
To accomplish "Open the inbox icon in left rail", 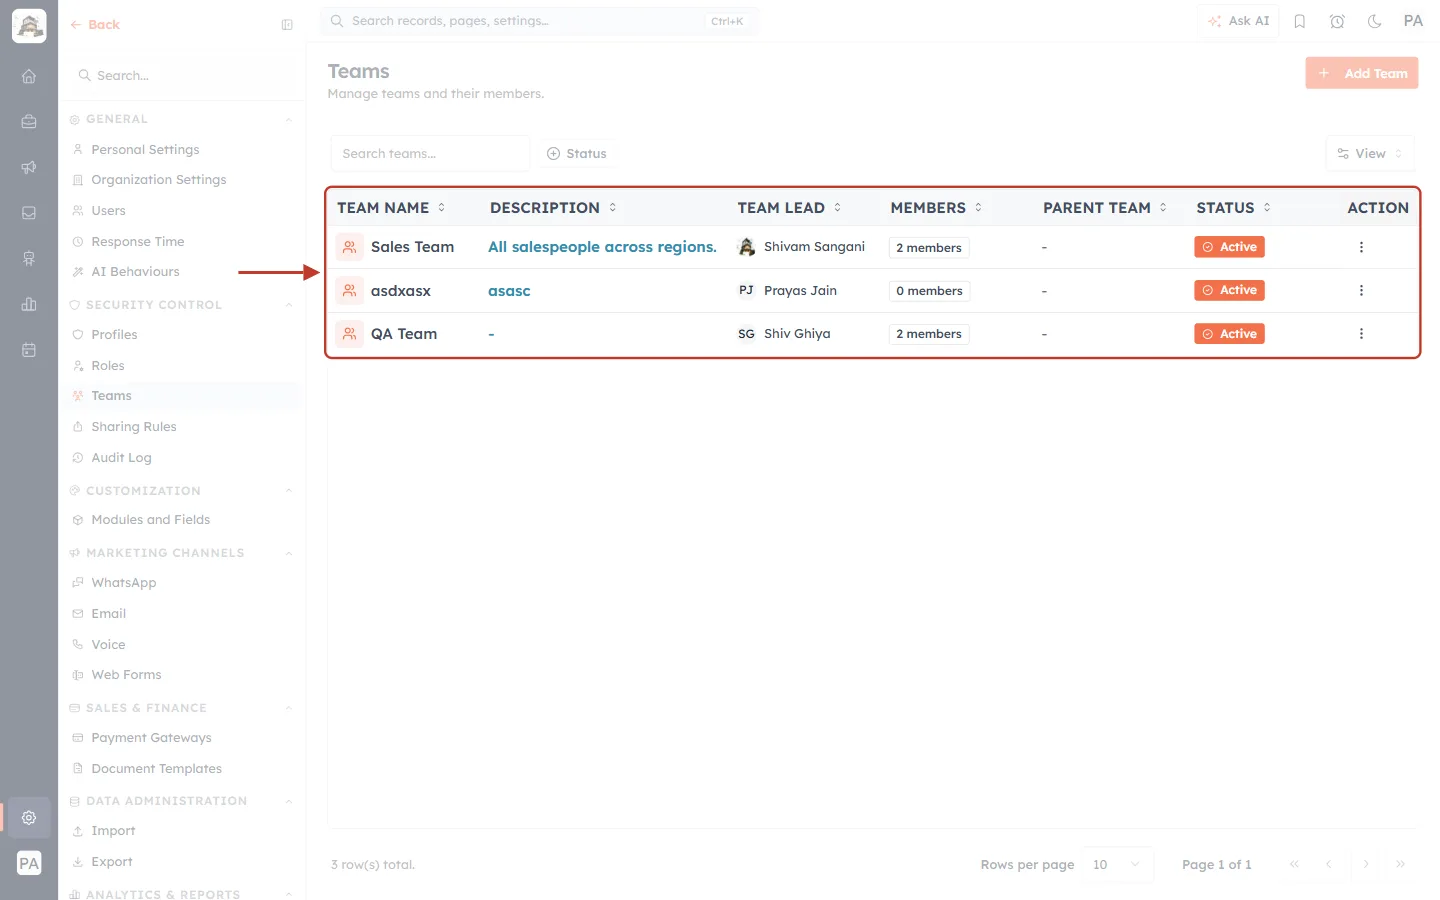I will click(x=29, y=213).
